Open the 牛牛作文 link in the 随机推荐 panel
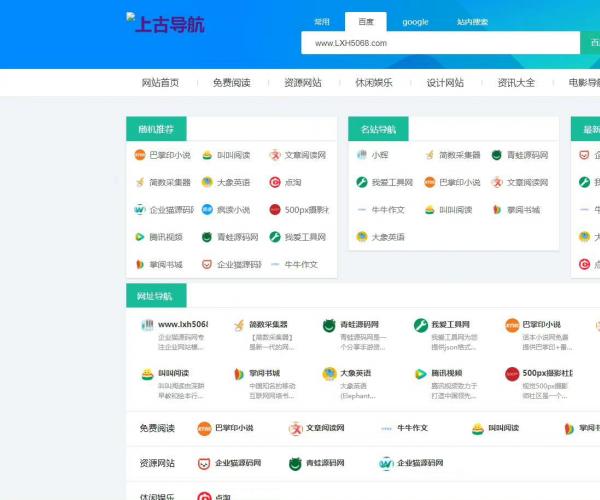This screenshot has height=500, width=600. 301,264
